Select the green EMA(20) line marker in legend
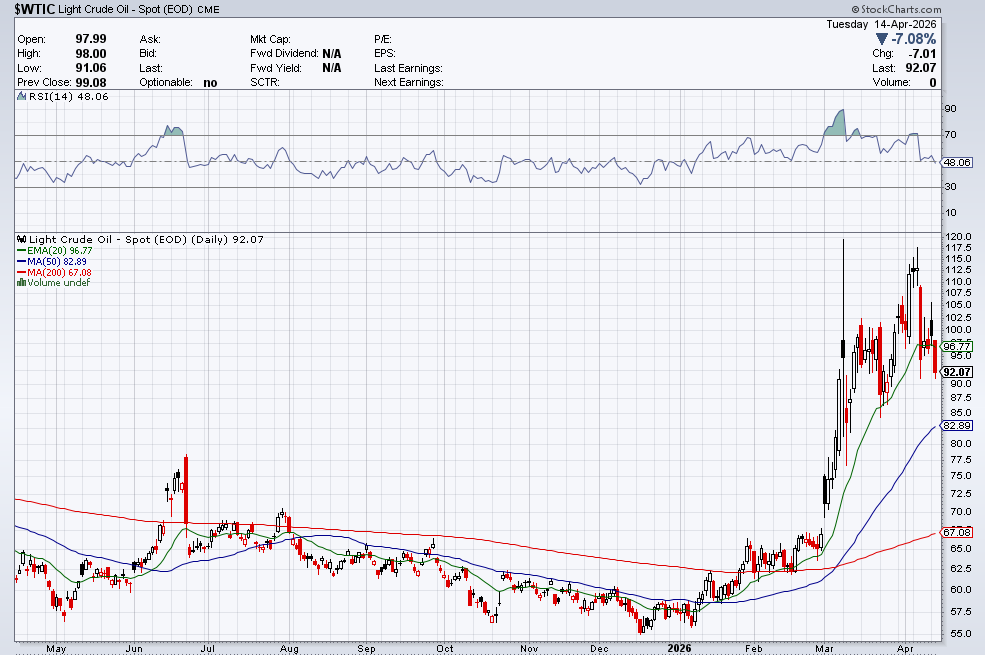Viewport: 985px width, 655px height. (22, 251)
